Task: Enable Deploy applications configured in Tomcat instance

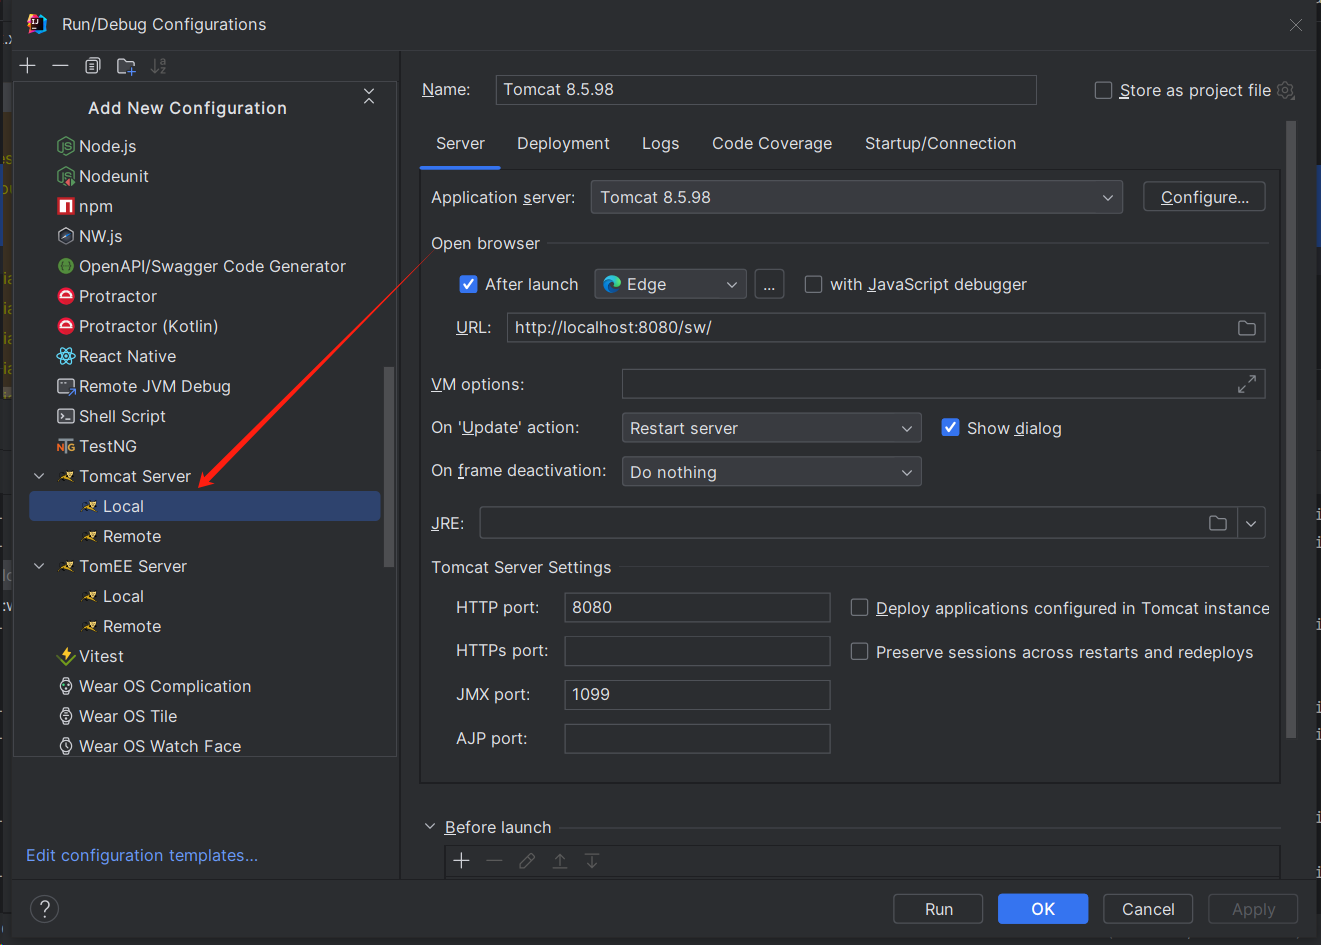Action: [x=859, y=608]
